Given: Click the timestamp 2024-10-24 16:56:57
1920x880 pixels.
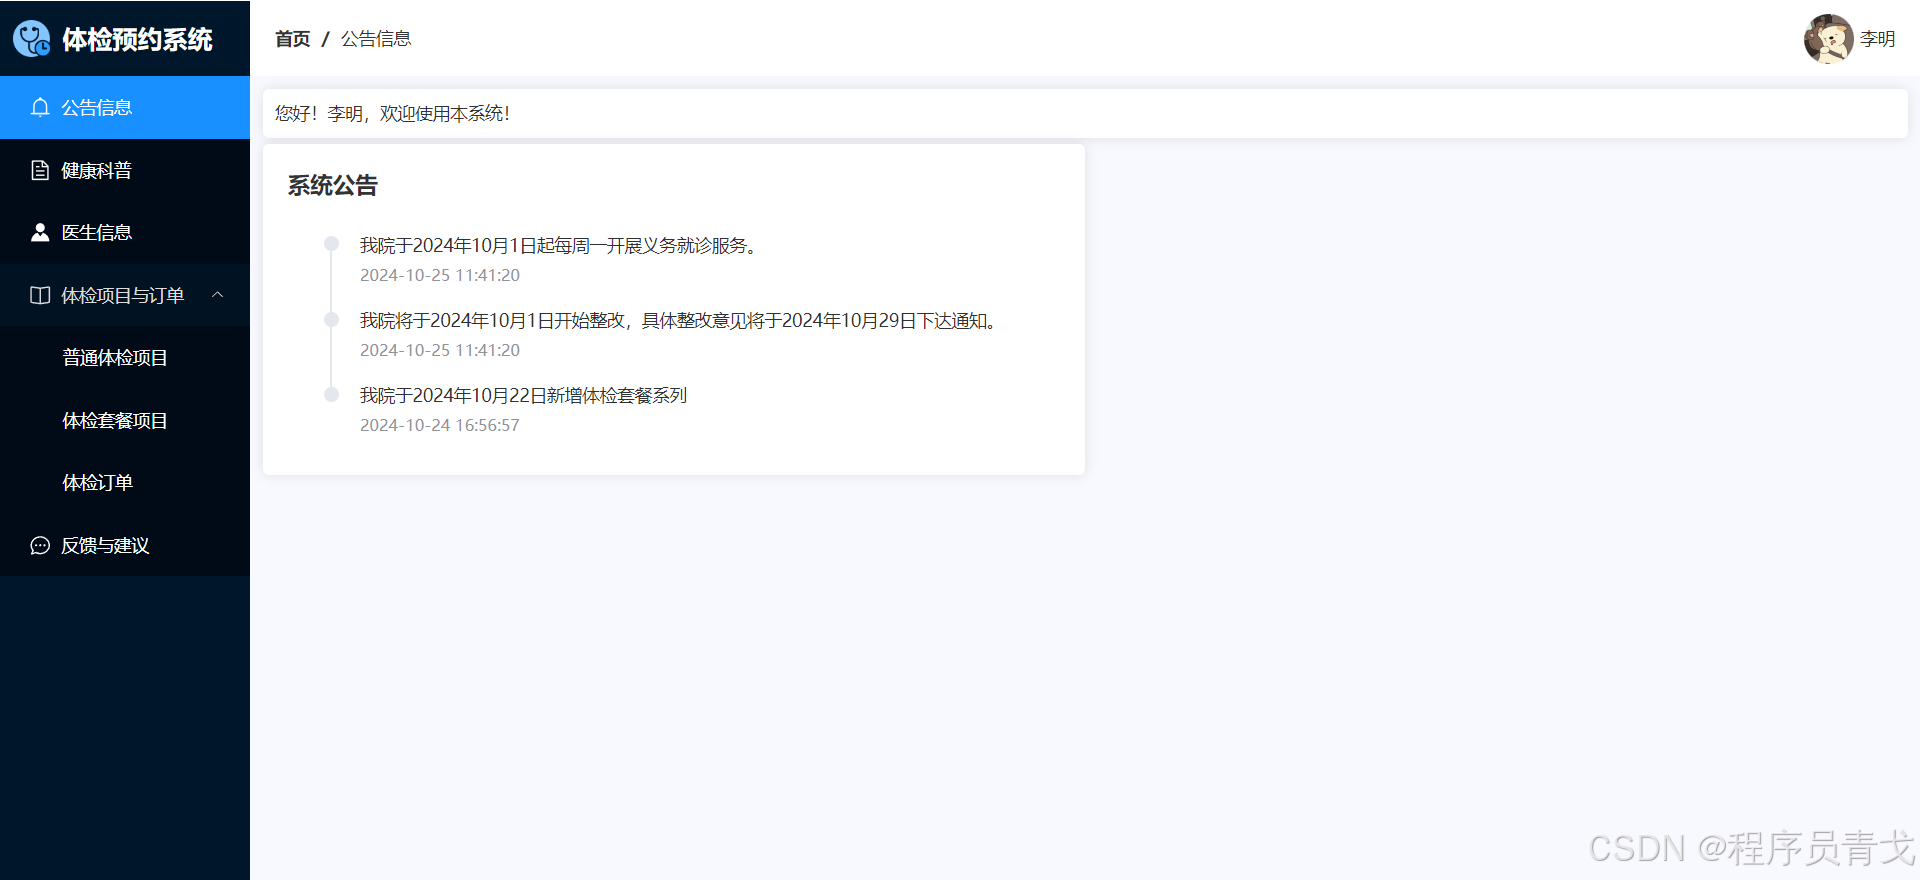Looking at the screenshot, I should (x=440, y=425).
